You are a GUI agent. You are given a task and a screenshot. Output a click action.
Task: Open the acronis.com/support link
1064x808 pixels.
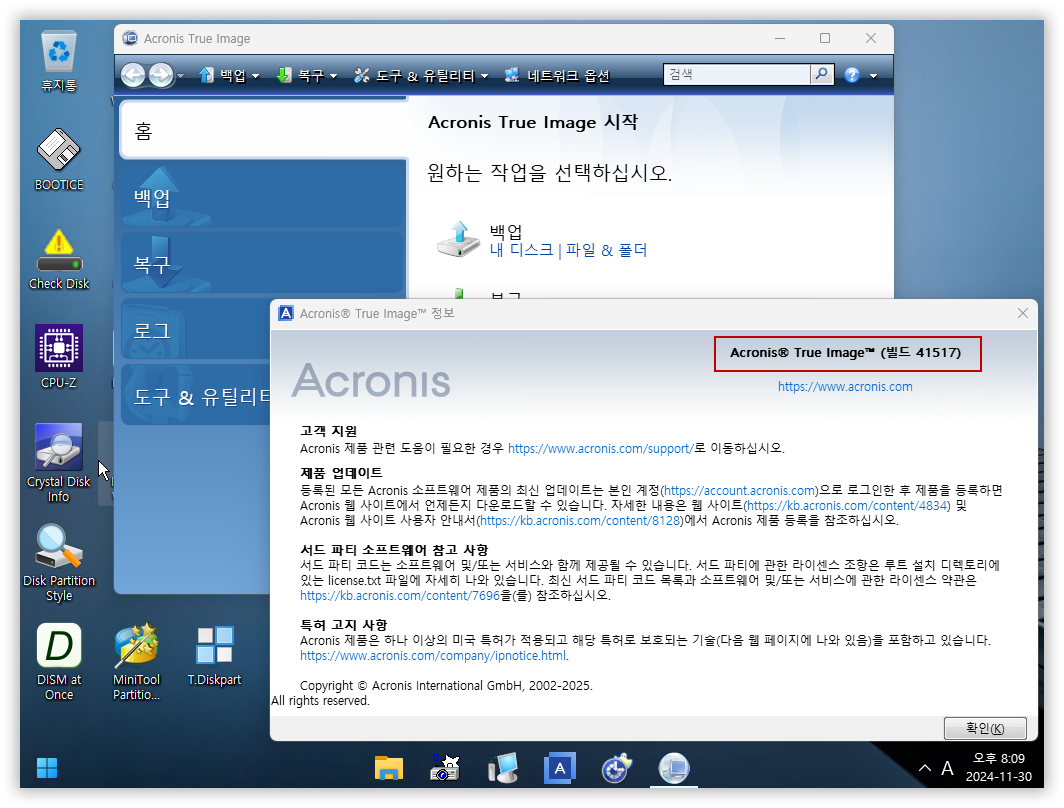coord(601,448)
